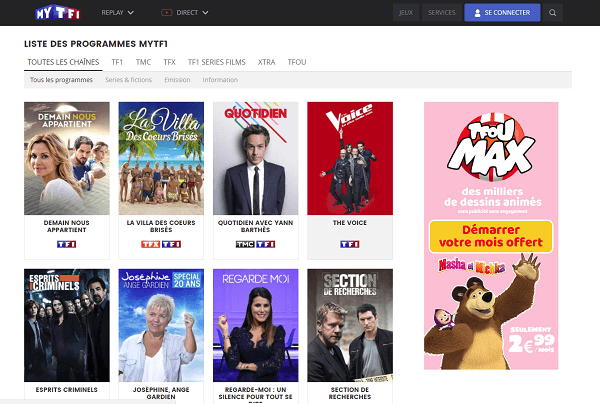The height and width of the screenshot is (404, 600).
Task: Click La Villa des Coeurs Brisés title
Action: [x=161, y=226]
